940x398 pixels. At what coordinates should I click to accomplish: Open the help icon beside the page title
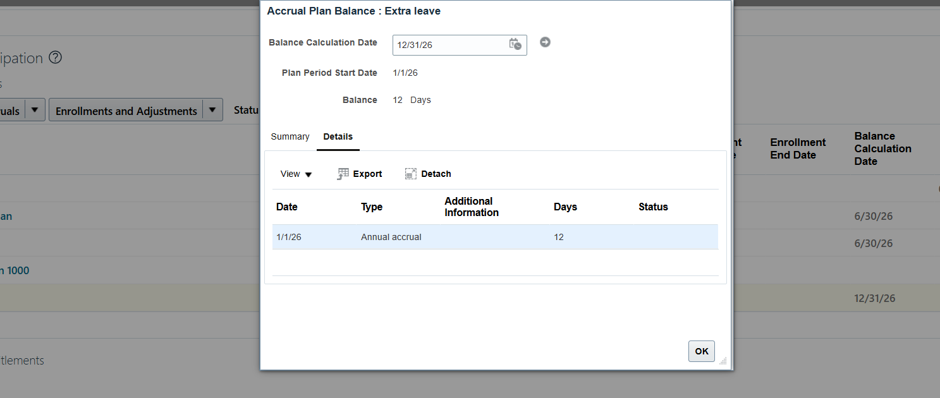[55, 58]
